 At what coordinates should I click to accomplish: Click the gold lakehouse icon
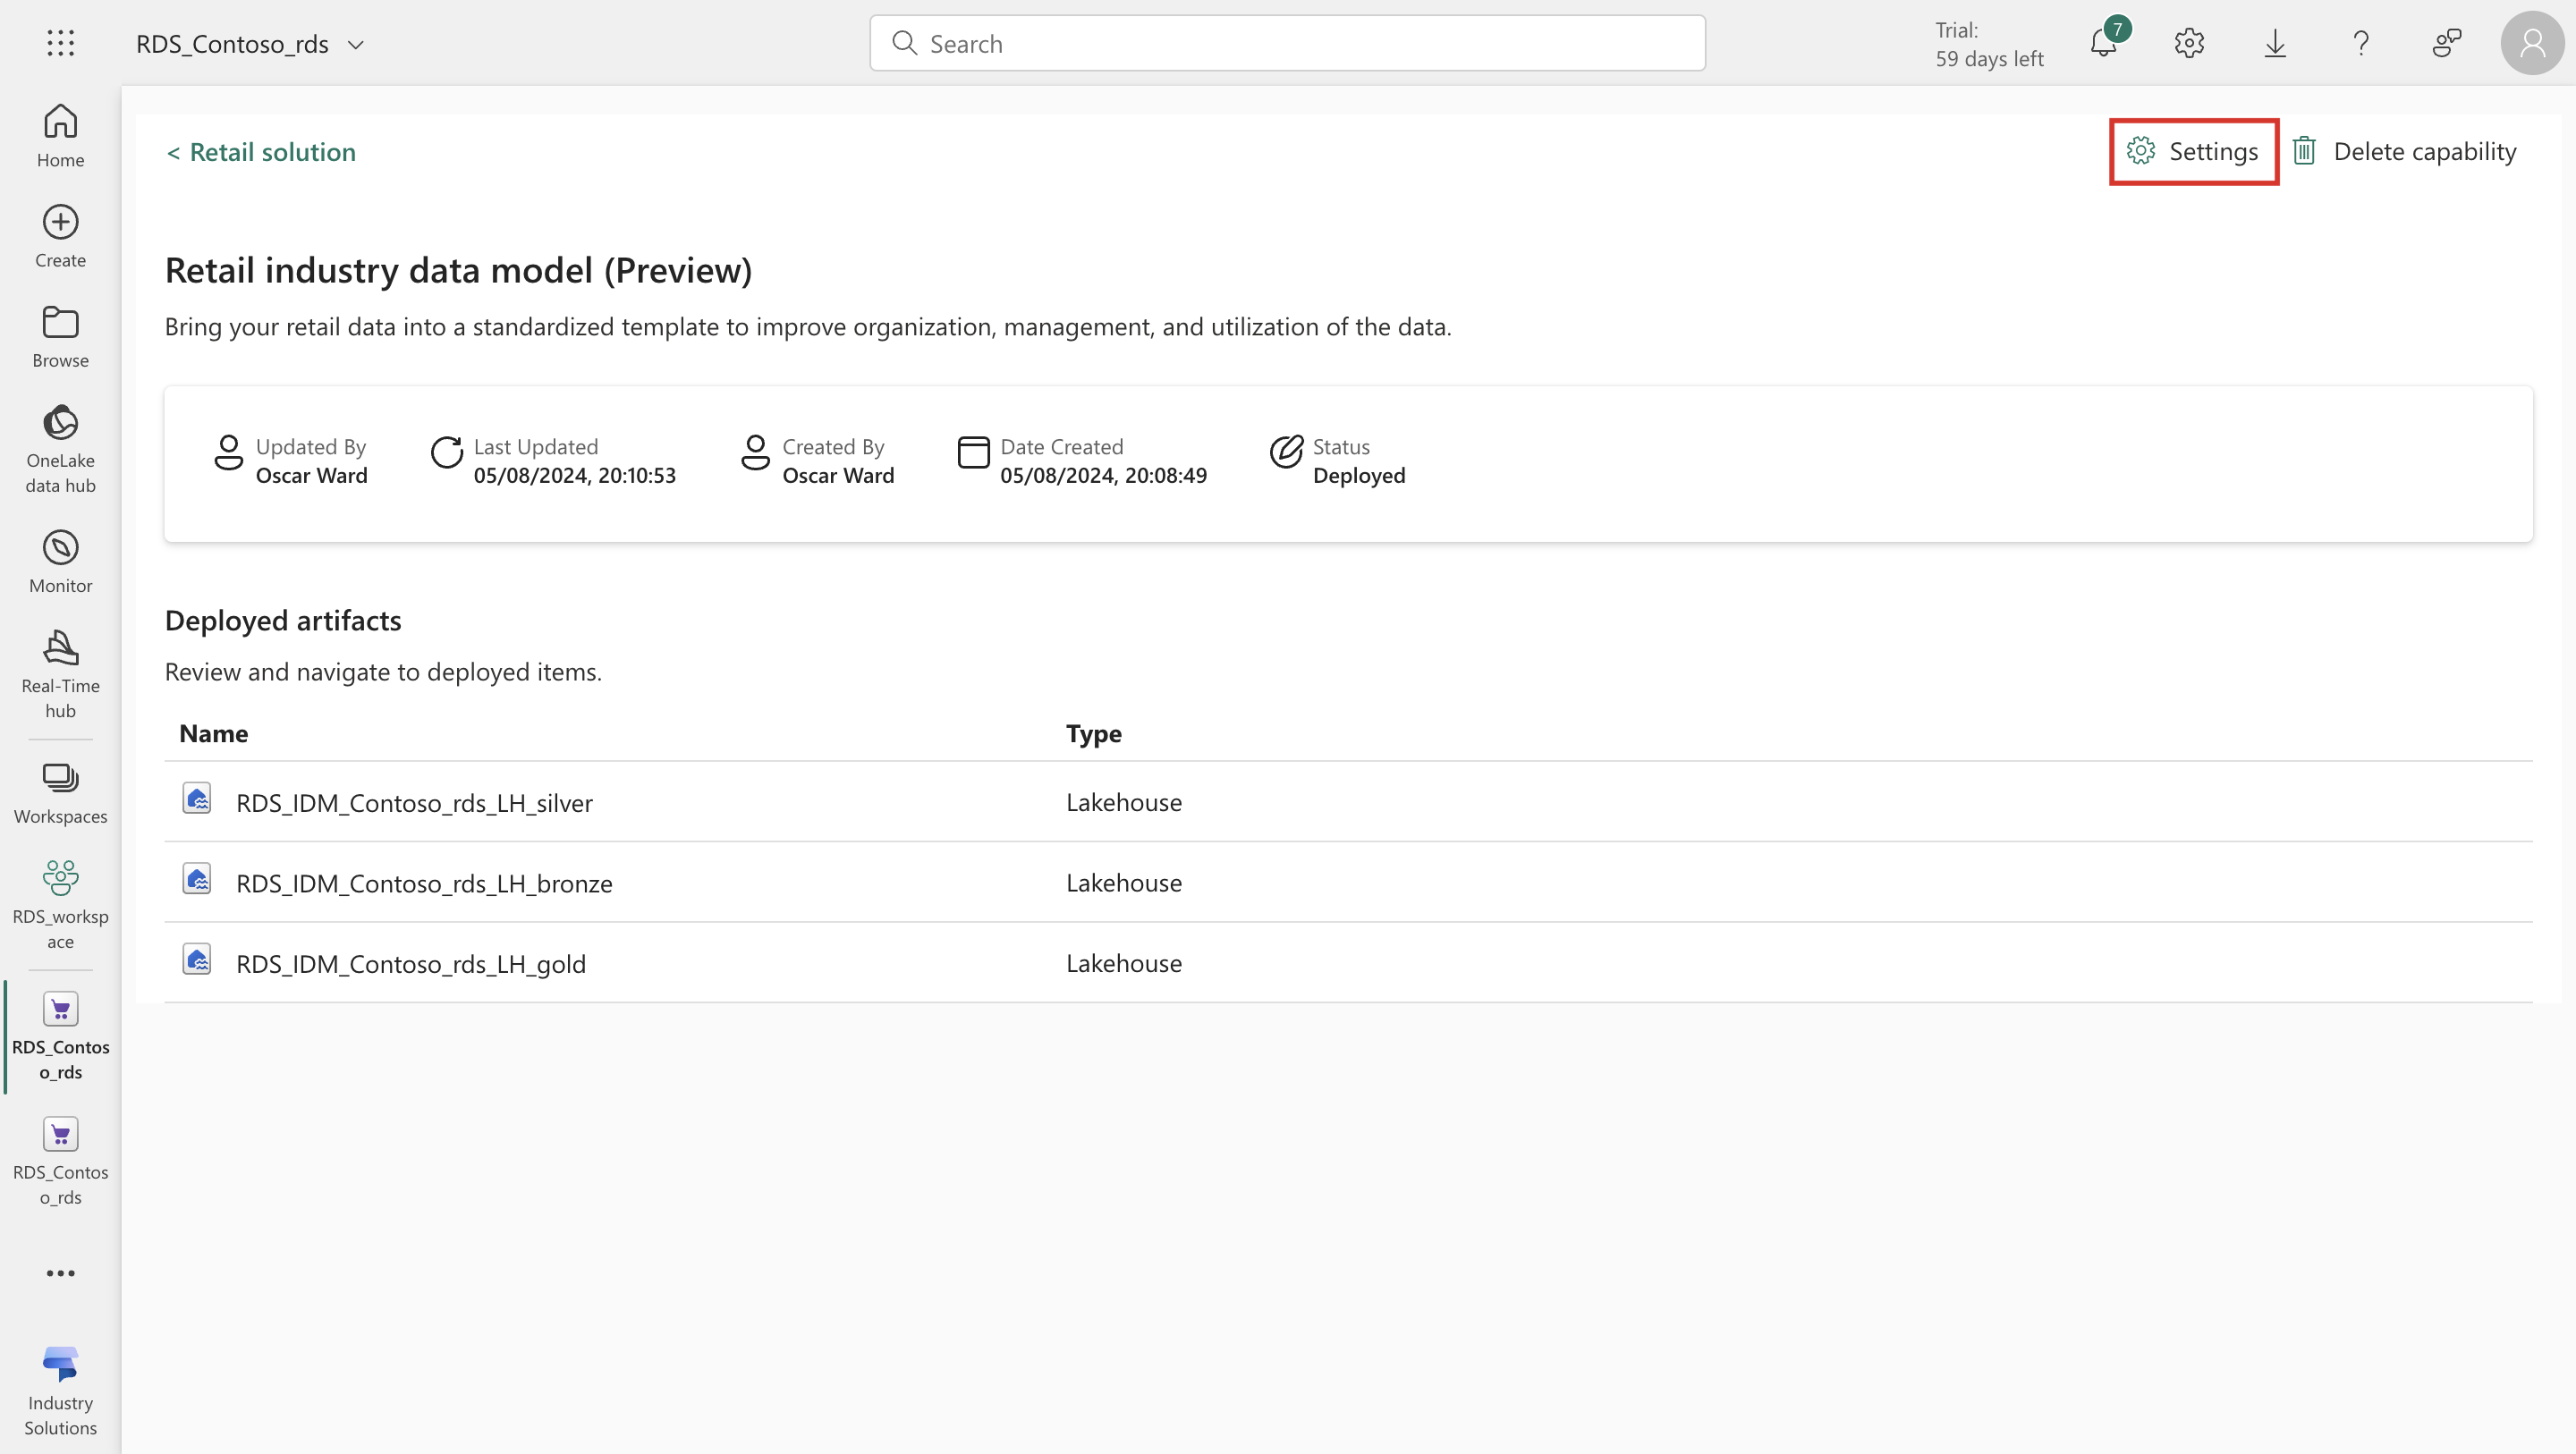[197, 959]
